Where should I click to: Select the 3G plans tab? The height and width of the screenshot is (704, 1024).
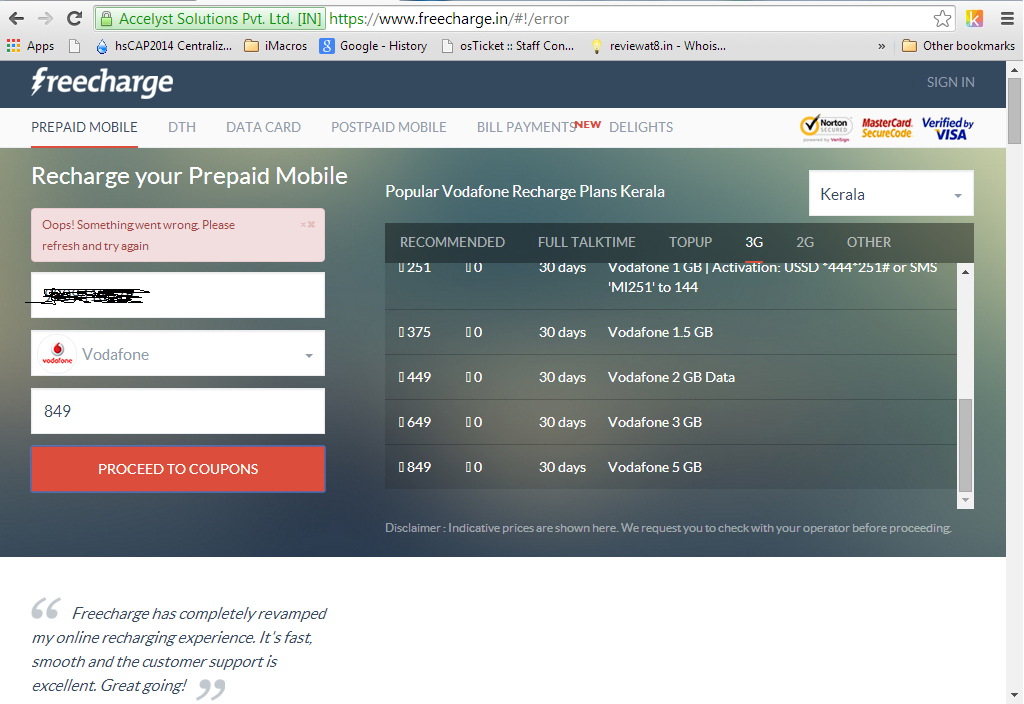754,242
